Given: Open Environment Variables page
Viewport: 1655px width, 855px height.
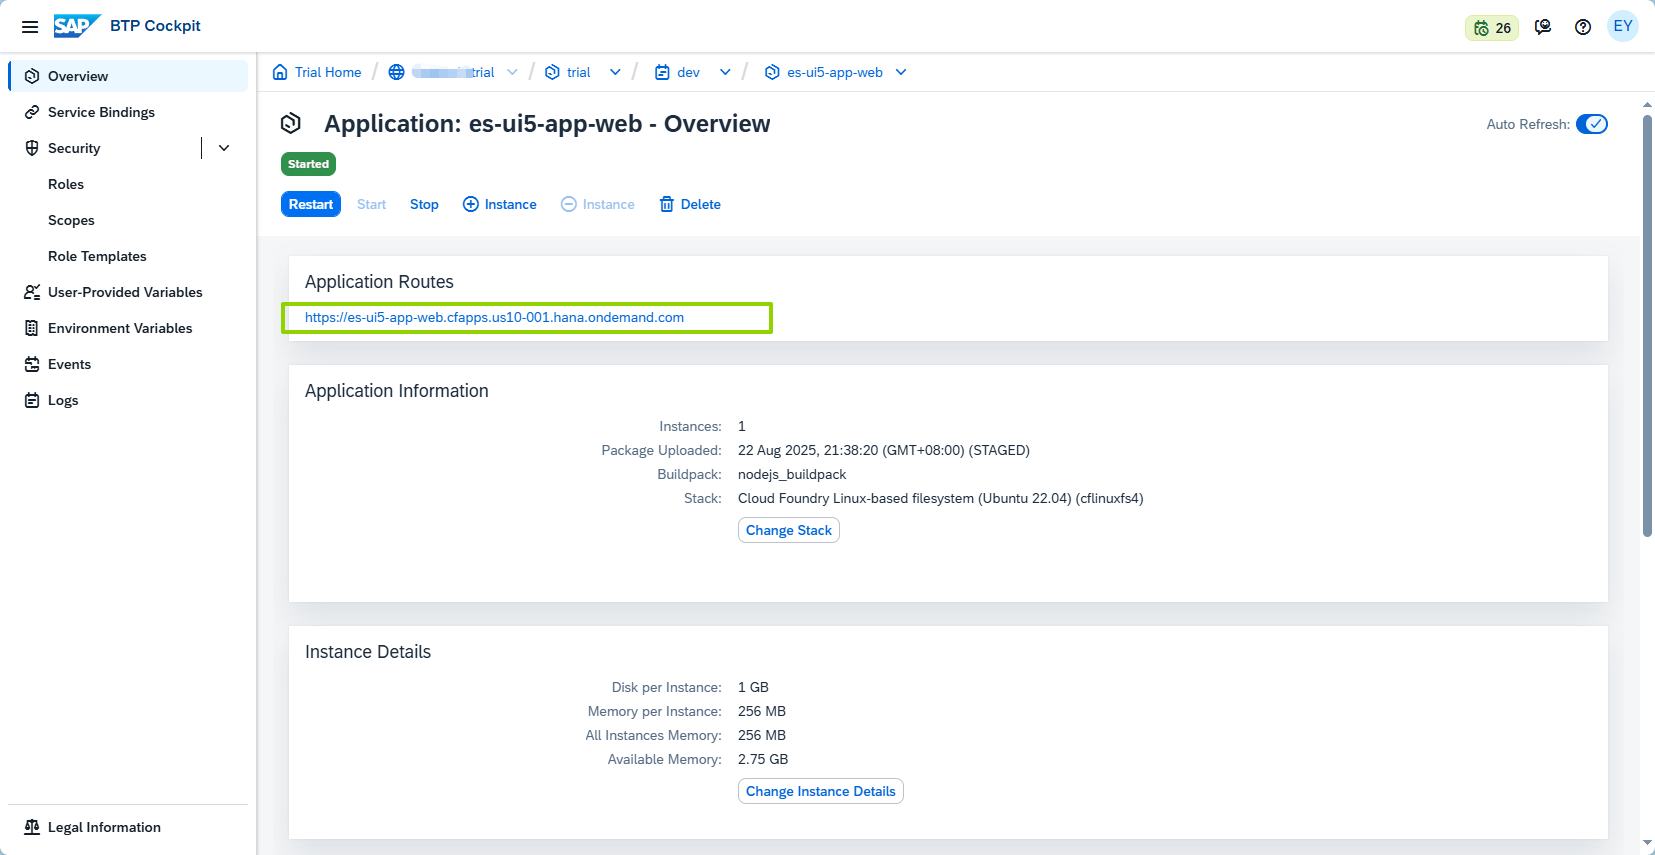Looking at the screenshot, I should 120,328.
